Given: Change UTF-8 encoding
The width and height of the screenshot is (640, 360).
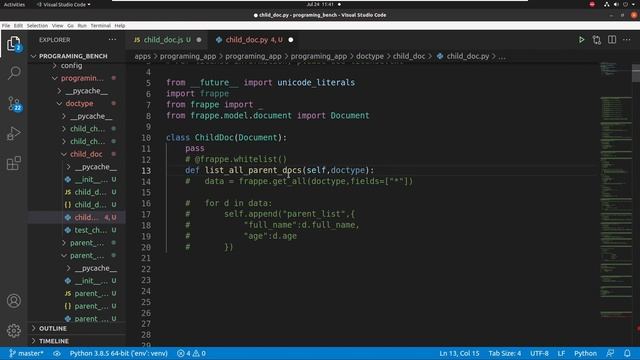Looking at the screenshot, I should 539,353.
